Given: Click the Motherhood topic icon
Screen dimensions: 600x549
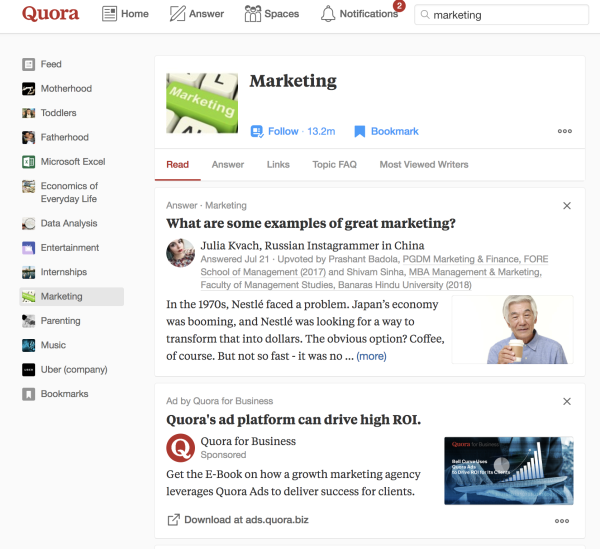Looking at the screenshot, I should (x=28, y=89).
